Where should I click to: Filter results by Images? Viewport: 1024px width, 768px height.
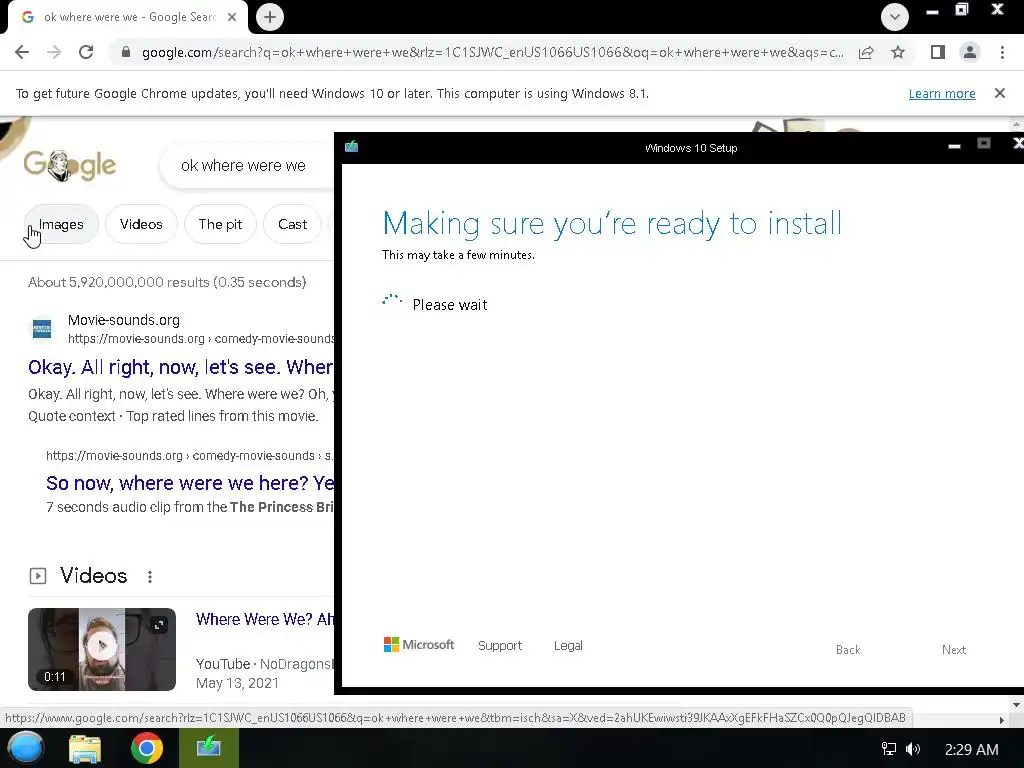[x=61, y=224]
